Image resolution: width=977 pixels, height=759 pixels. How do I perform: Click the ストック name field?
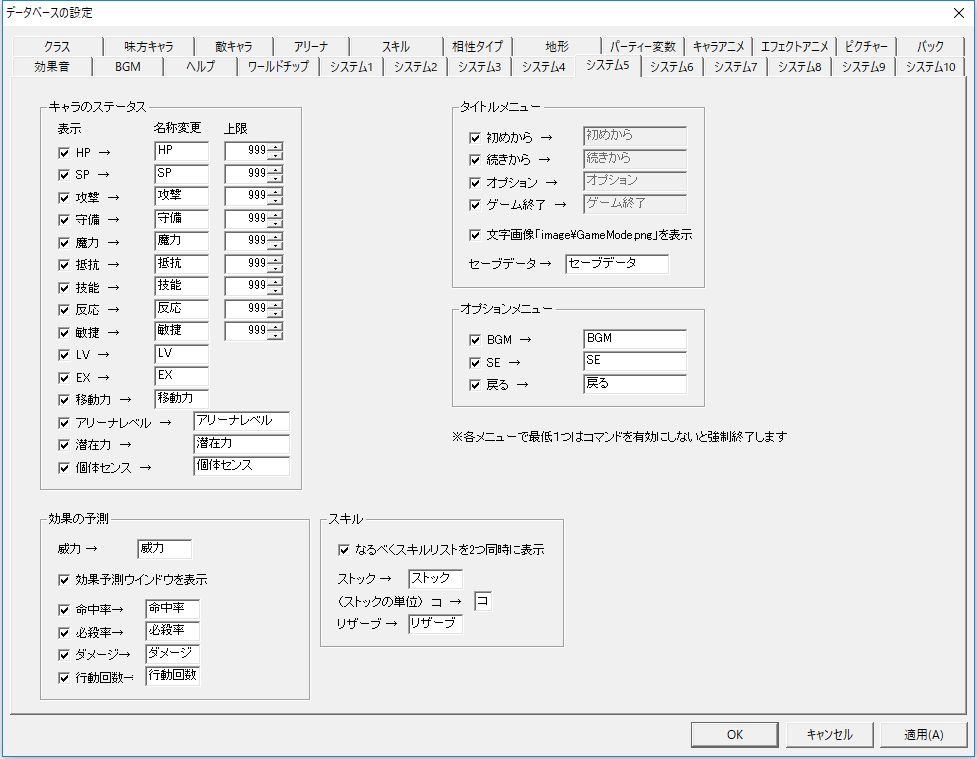pos(436,578)
